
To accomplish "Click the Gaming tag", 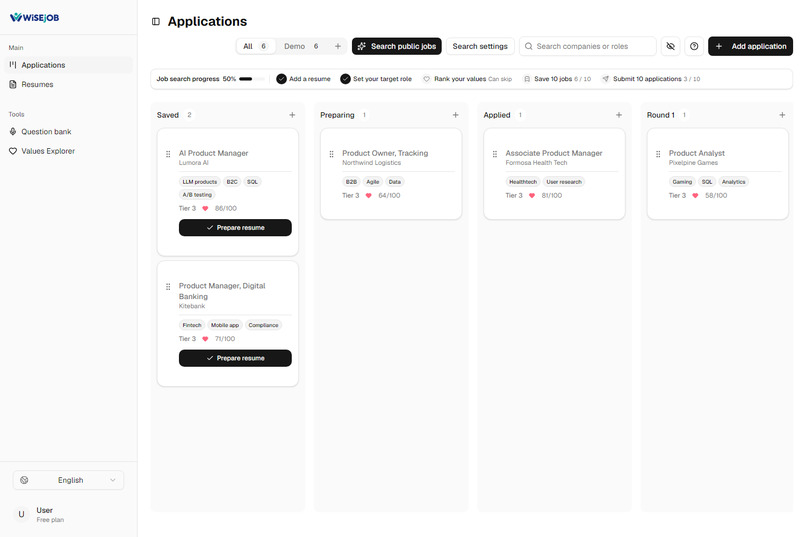I will click(x=682, y=182).
